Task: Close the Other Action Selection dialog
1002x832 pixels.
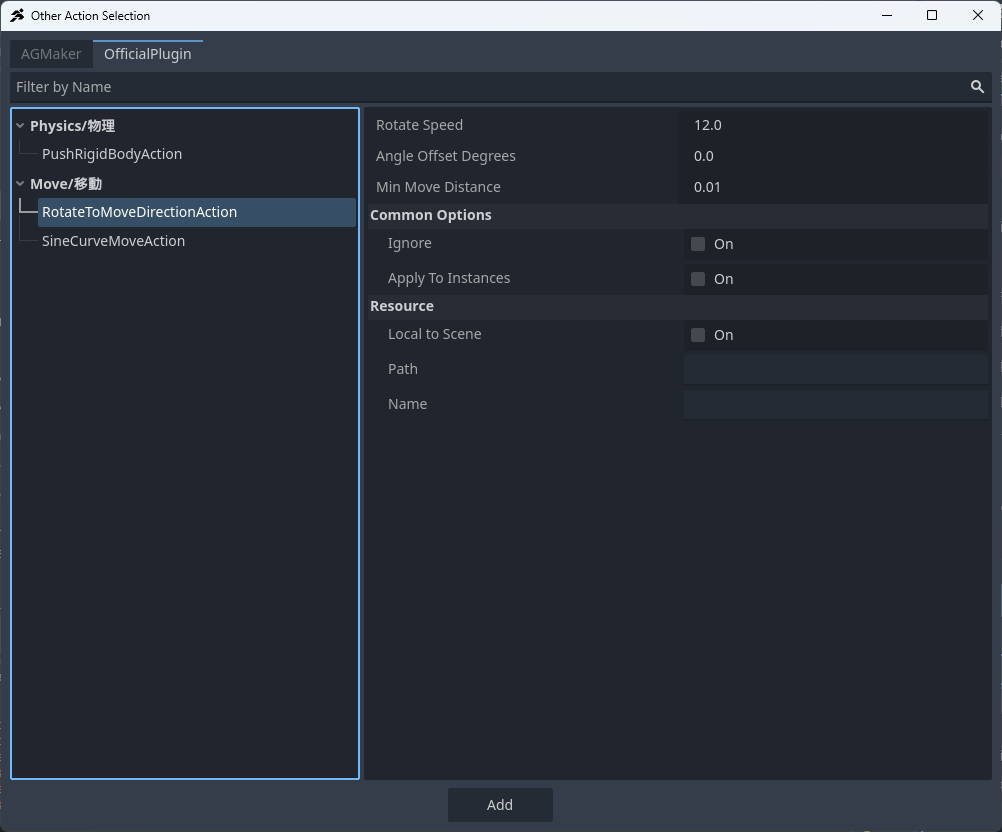Action: [x=978, y=15]
